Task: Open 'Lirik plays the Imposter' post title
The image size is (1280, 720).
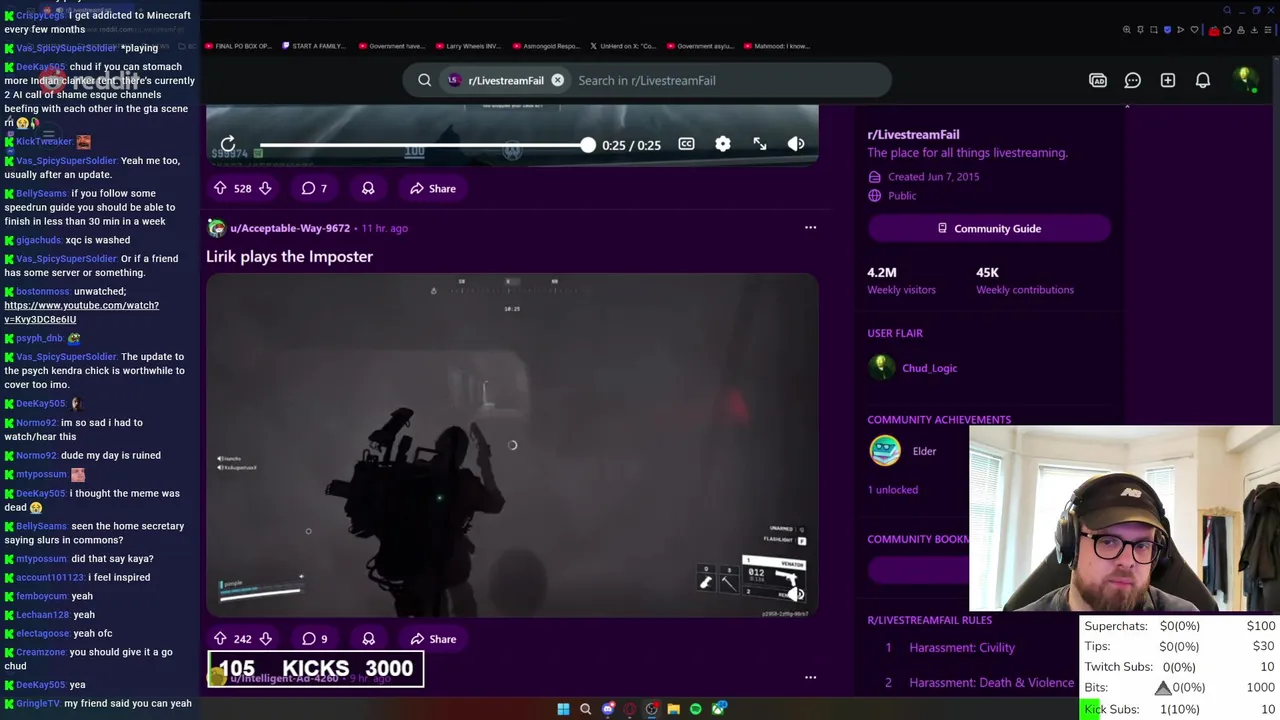Action: point(289,256)
